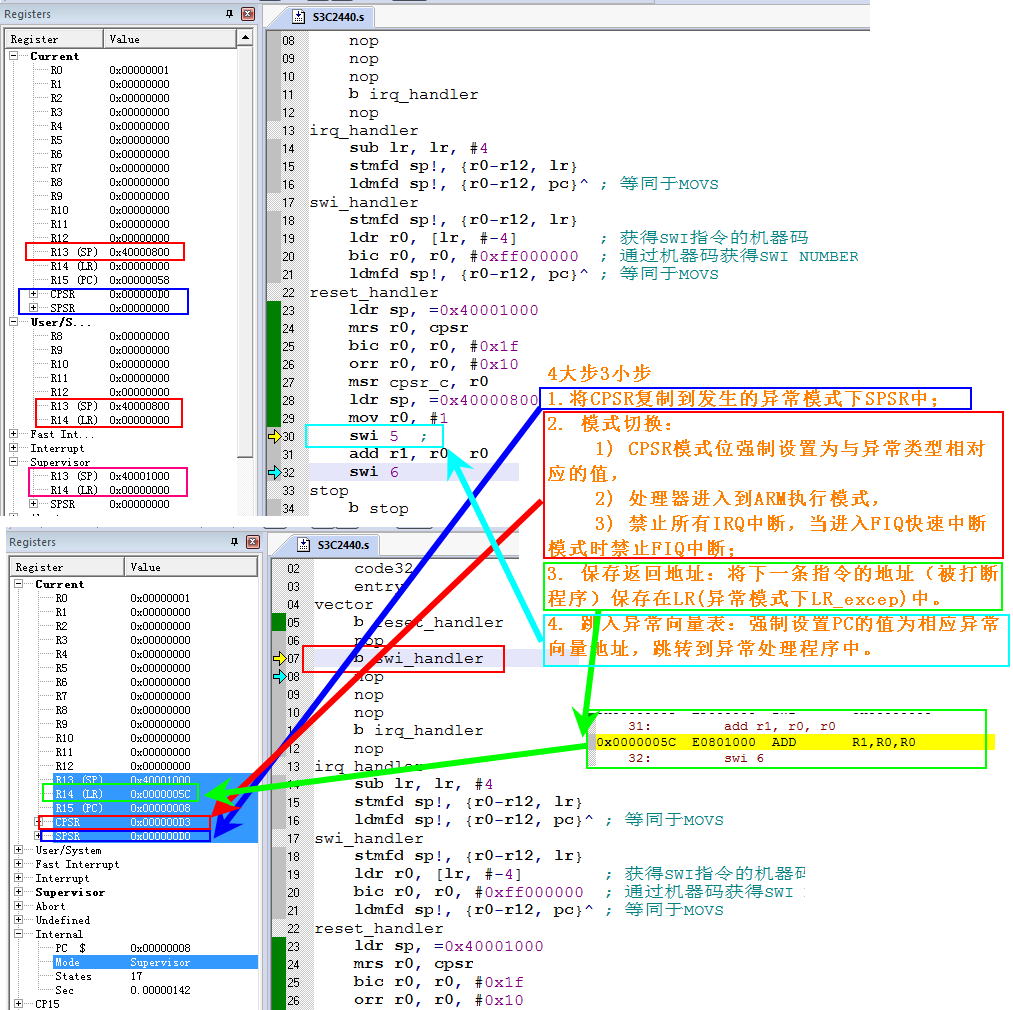This screenshot has width=1013, height=1010.
Task: Select the SPSR row in lower Registers
Action: click(x=155, y=836)
